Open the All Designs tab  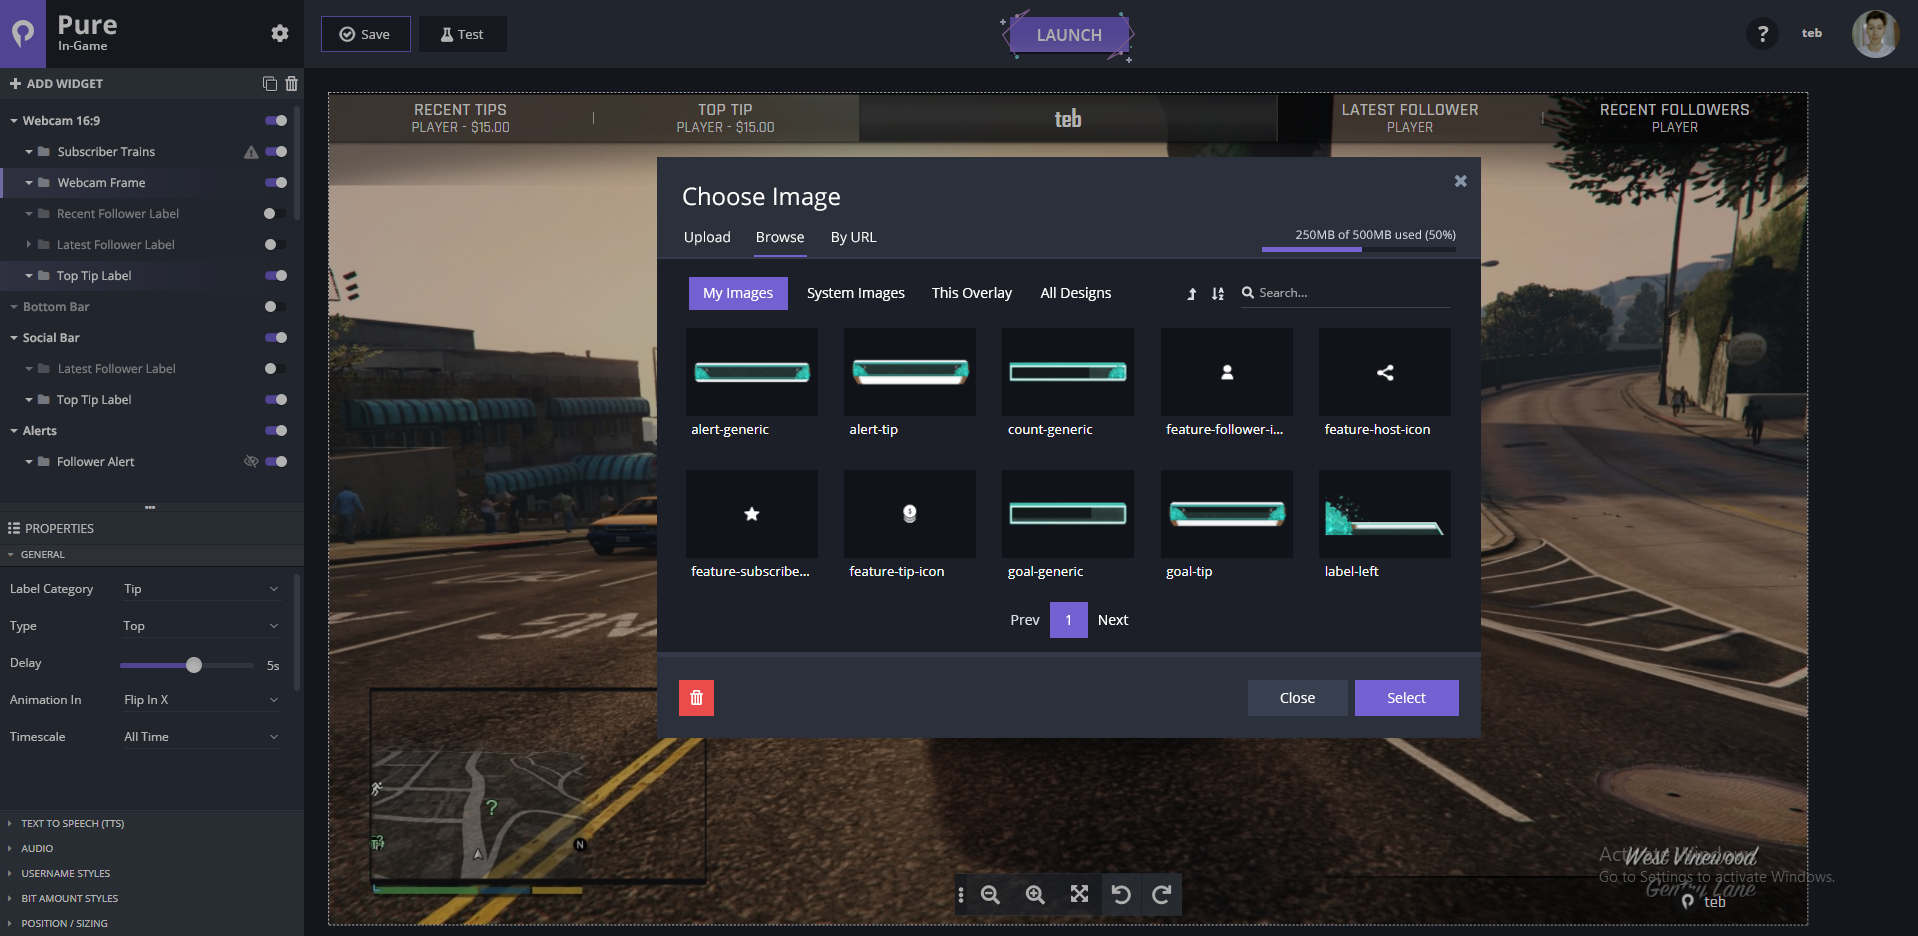1076,293
